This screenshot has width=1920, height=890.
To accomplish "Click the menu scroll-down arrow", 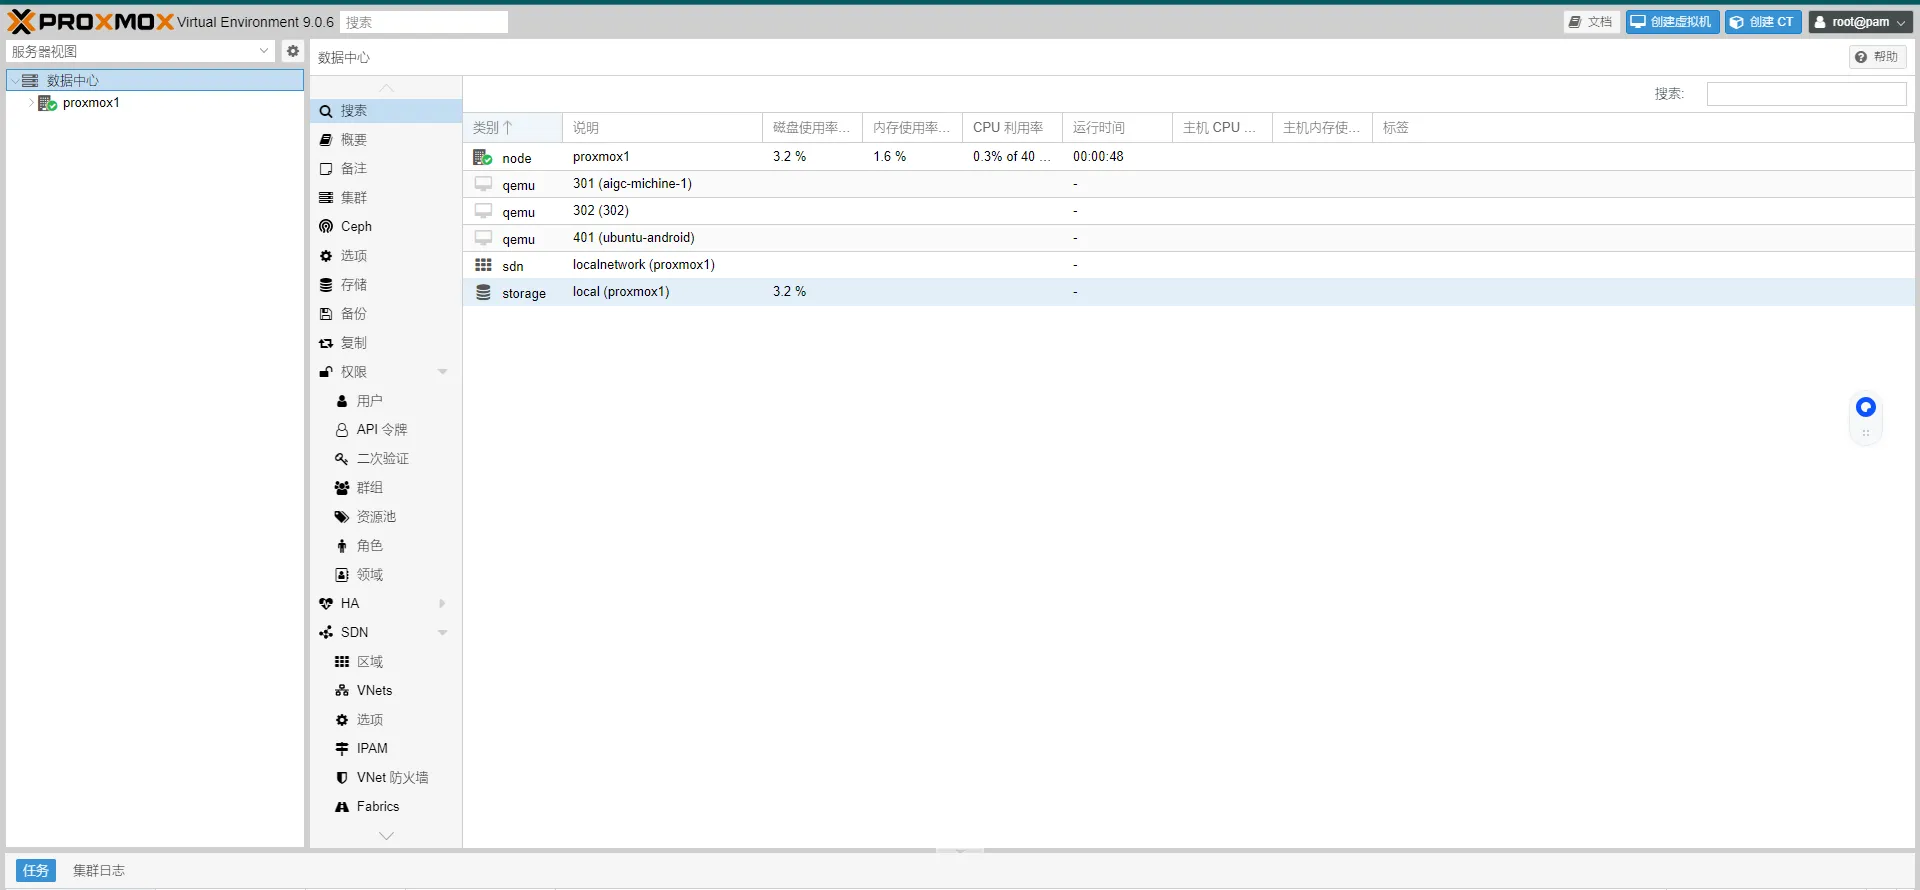I will pyautogui.click(x=386, y=836).
